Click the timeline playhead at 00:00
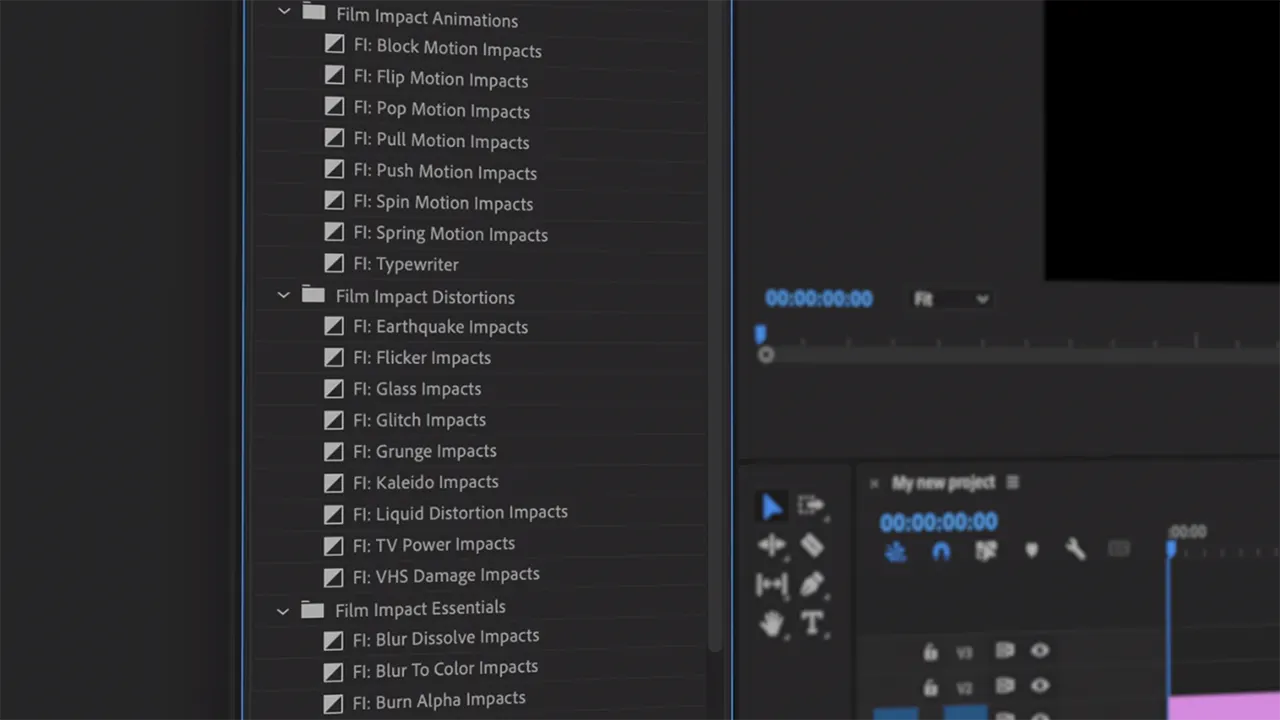1280x720 pixels. (x=1171, y=548)
